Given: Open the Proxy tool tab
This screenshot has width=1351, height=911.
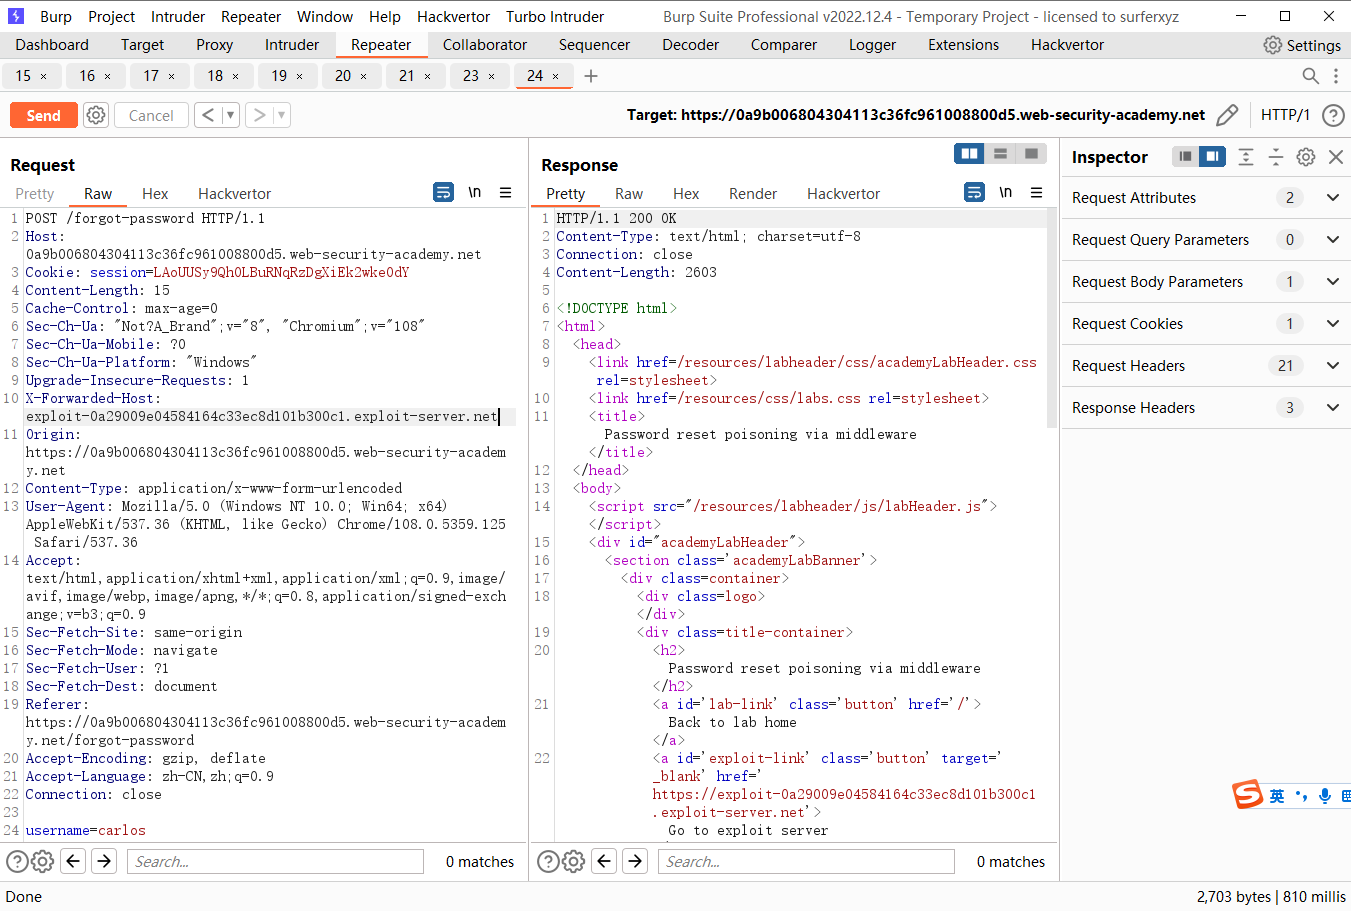Looking at the screenshot, I should pyautogui.click(x=214, y=45).
